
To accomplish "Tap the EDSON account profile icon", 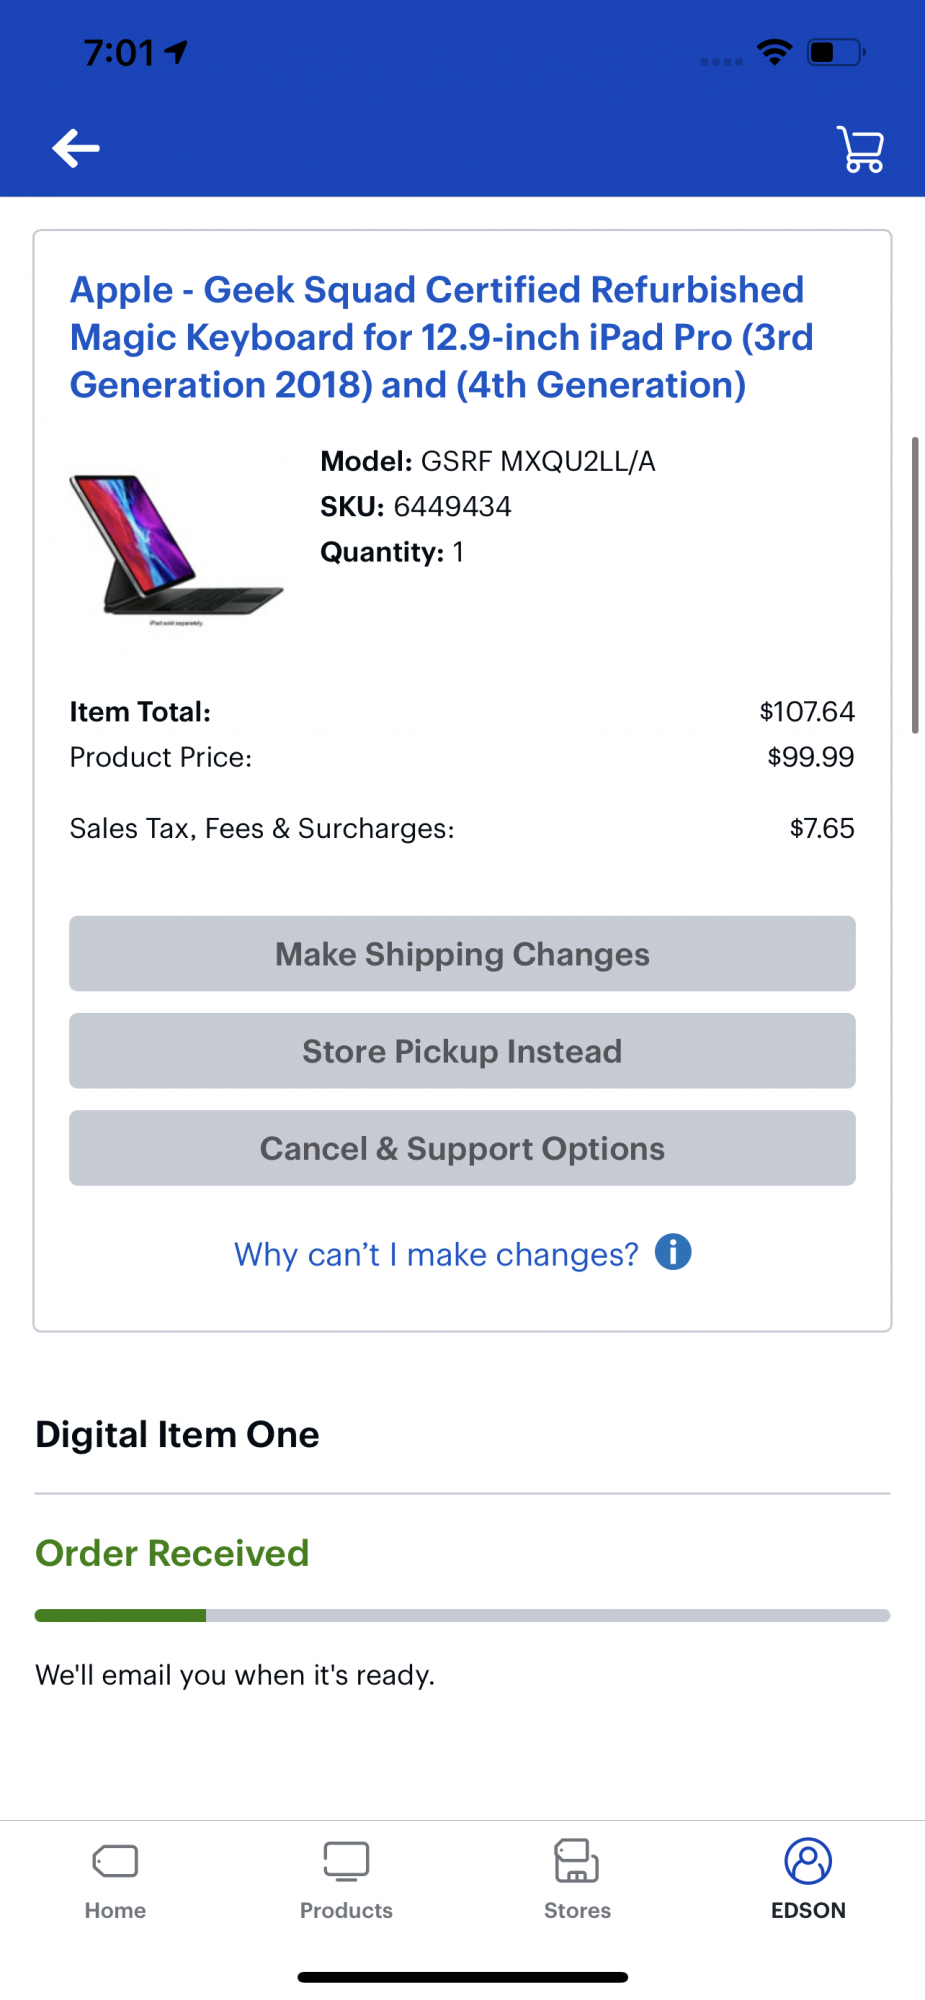I will tap(808, 1861).
